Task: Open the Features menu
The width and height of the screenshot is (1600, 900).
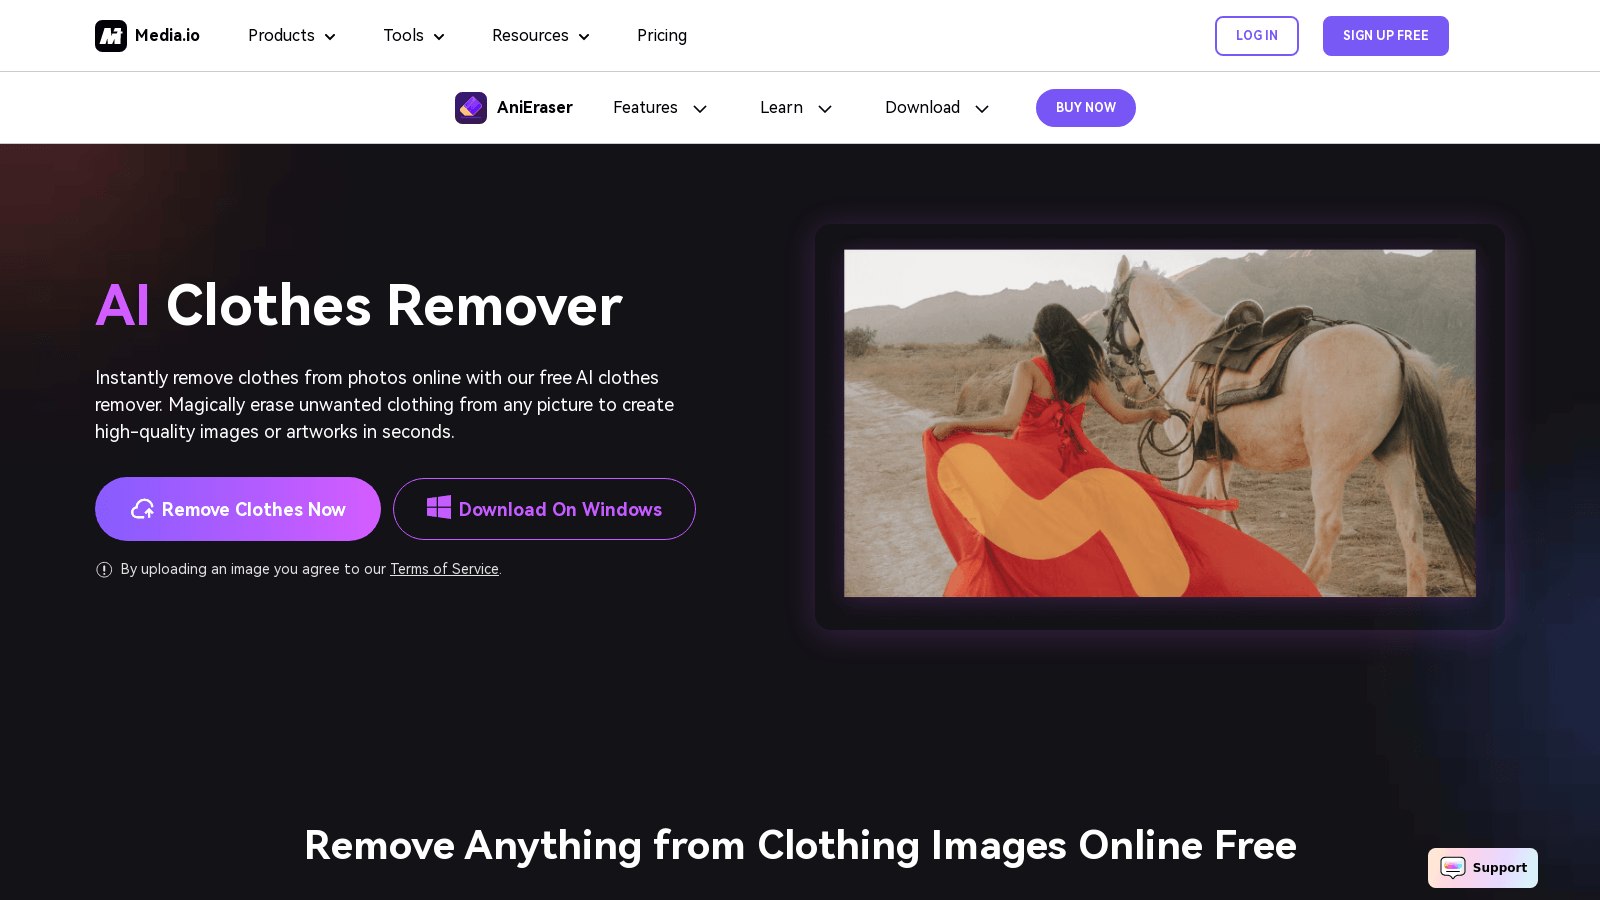Action: [660, 108]
